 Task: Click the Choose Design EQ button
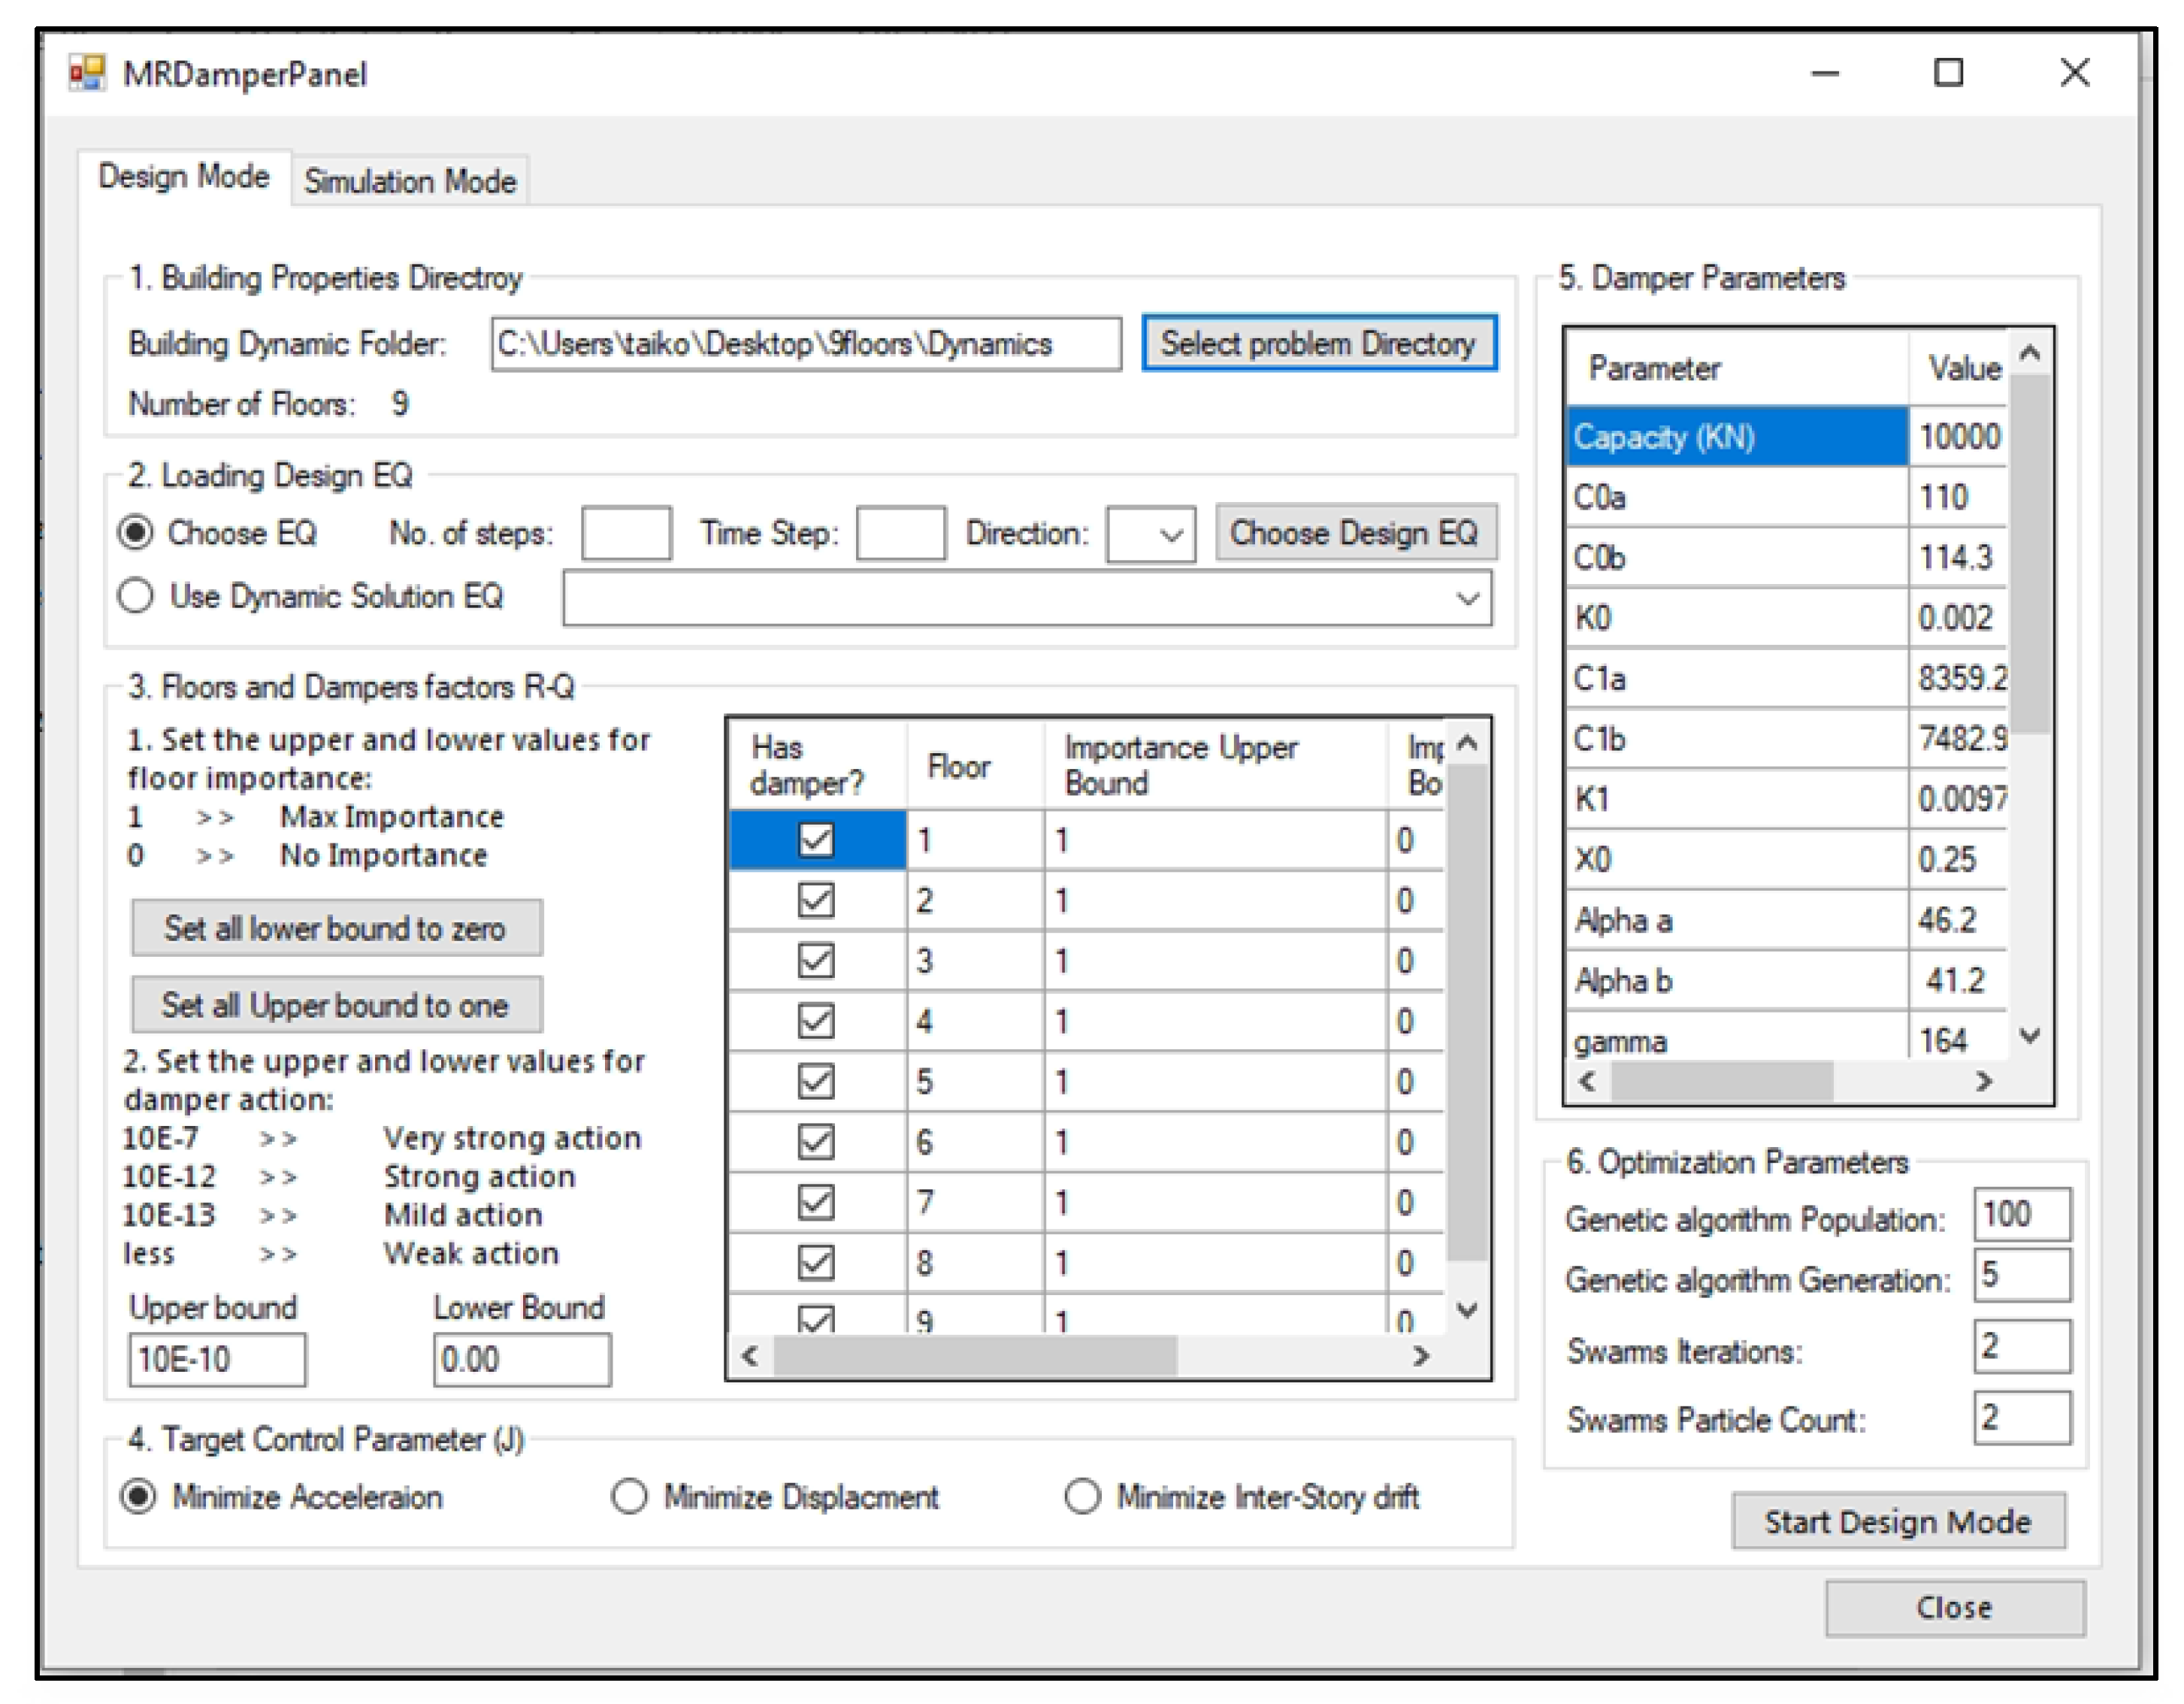1355,533
